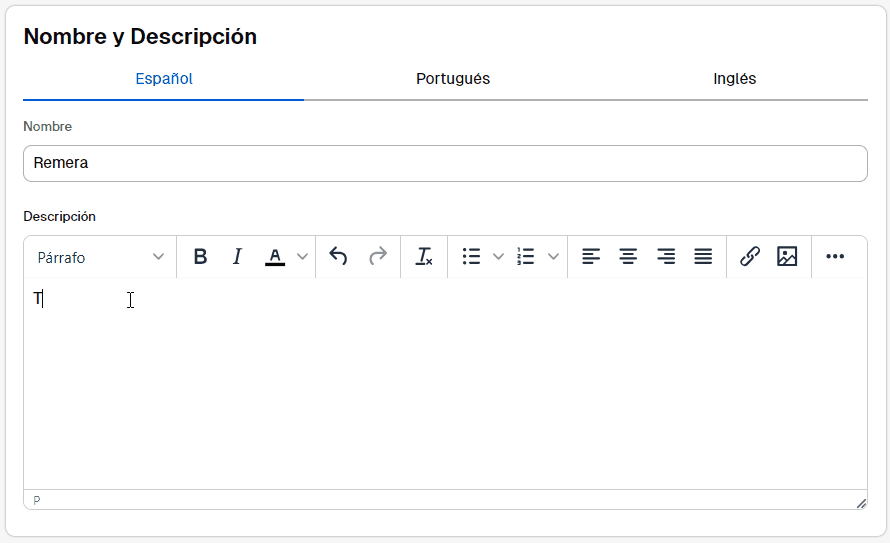The height and width of the screenshot is (543, 890).
Task: Undo the last edit
Action: pos(338,257)
